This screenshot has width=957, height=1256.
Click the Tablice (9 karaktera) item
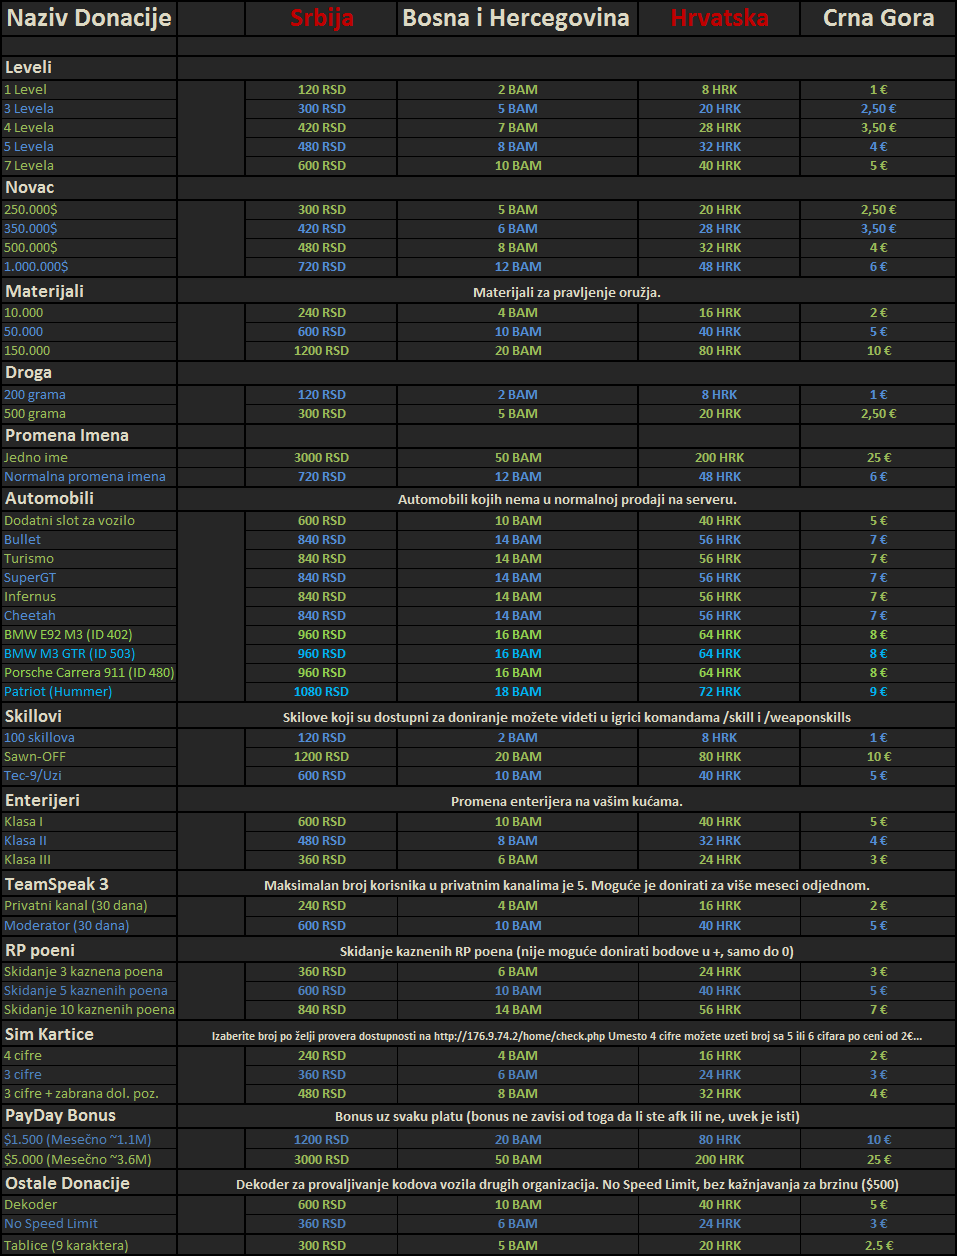click(x=66, y=1246)
